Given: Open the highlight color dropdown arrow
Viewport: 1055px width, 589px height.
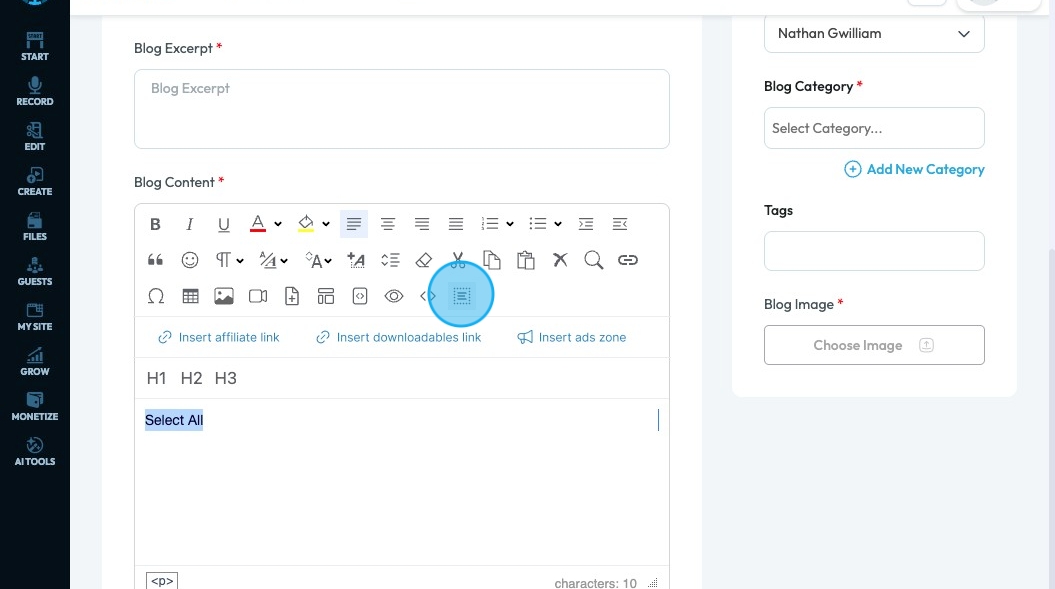Looking at the screenshot, I should [x=326, y=224].
